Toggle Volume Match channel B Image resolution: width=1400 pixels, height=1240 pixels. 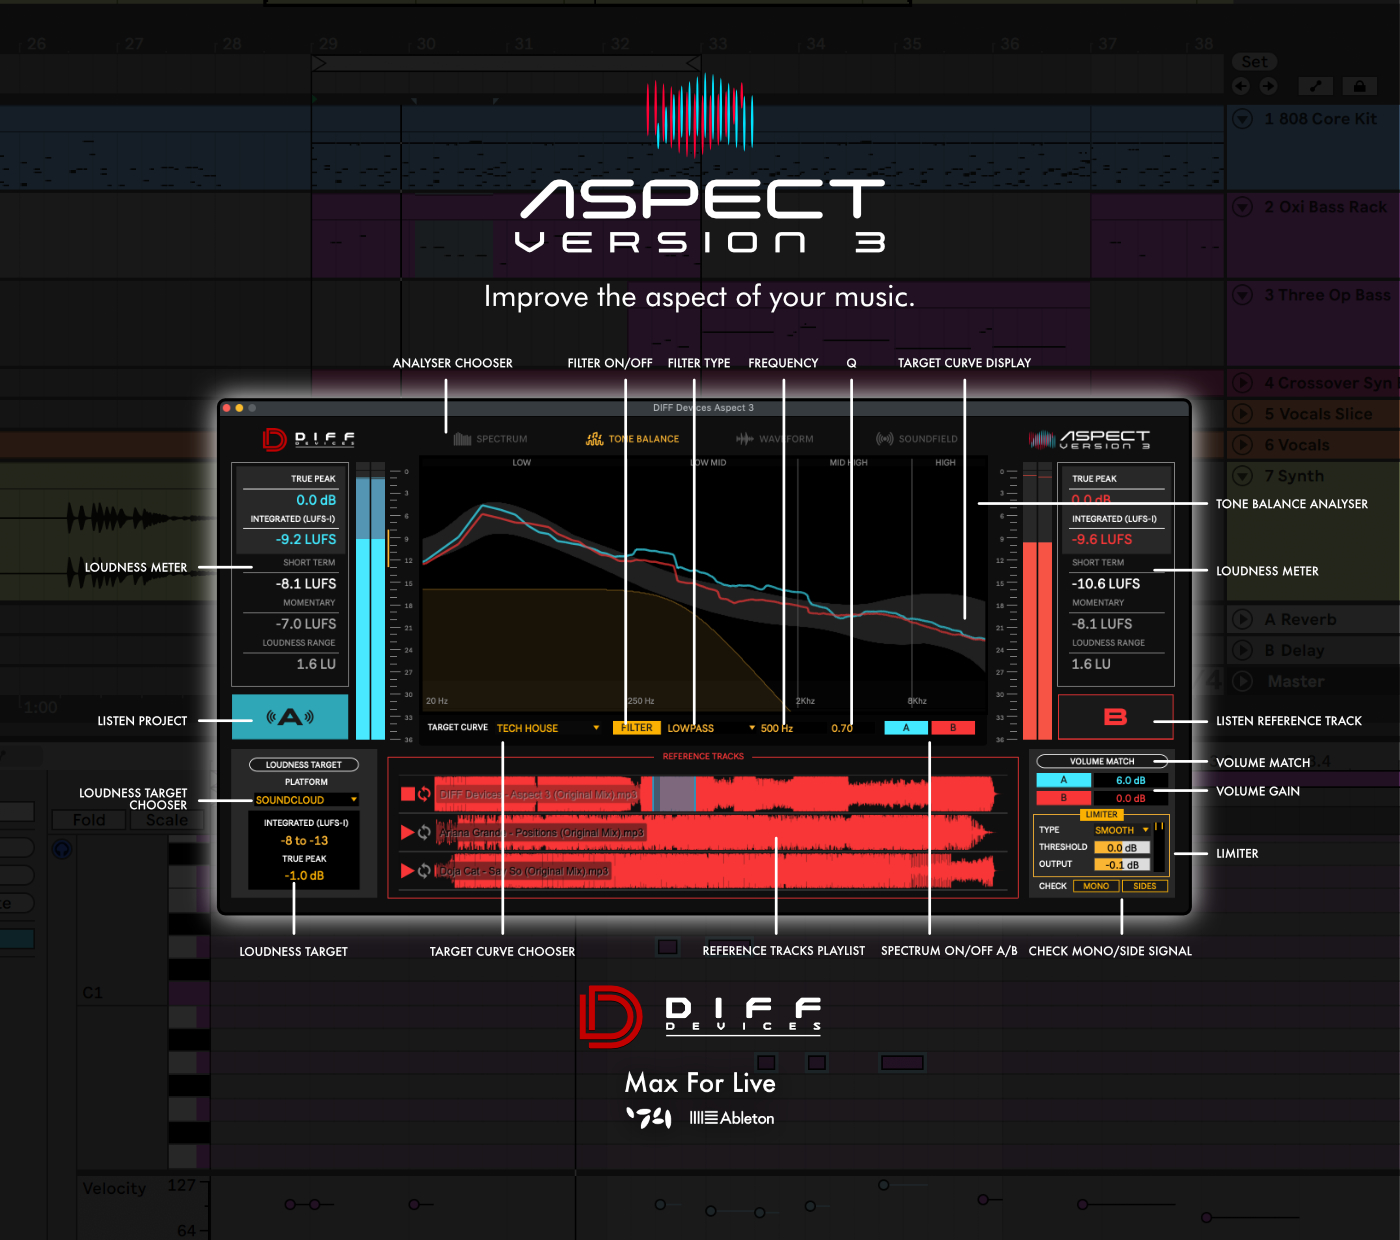point(1063,798)
